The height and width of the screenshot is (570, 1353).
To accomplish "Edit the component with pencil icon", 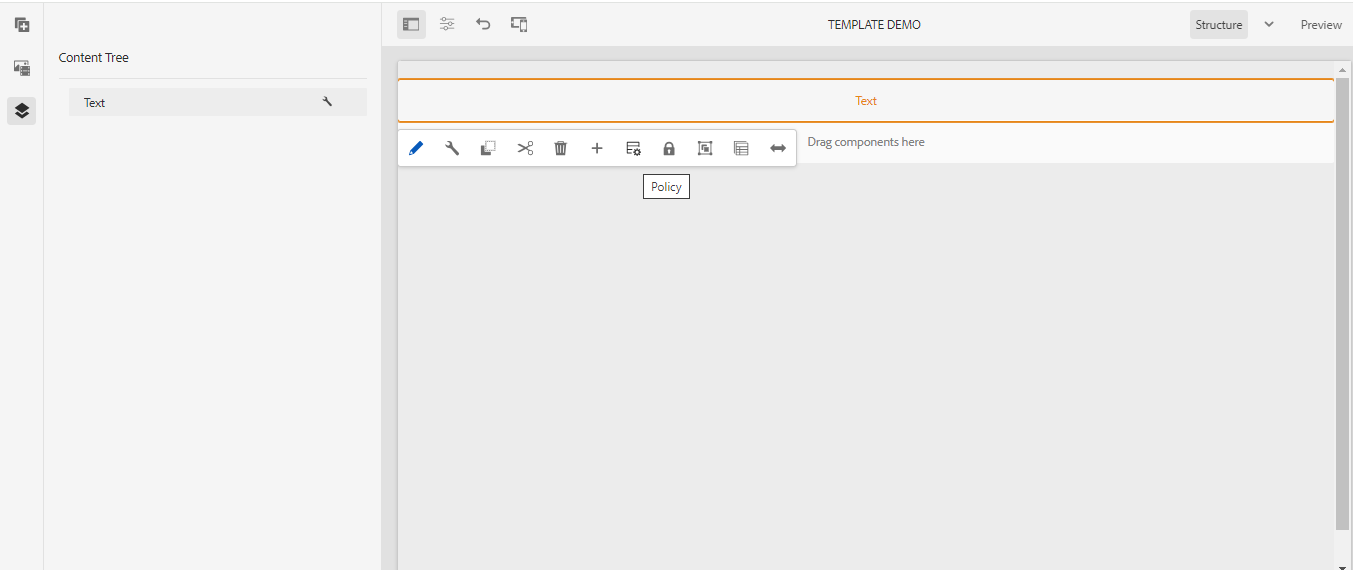I will 416,148.
